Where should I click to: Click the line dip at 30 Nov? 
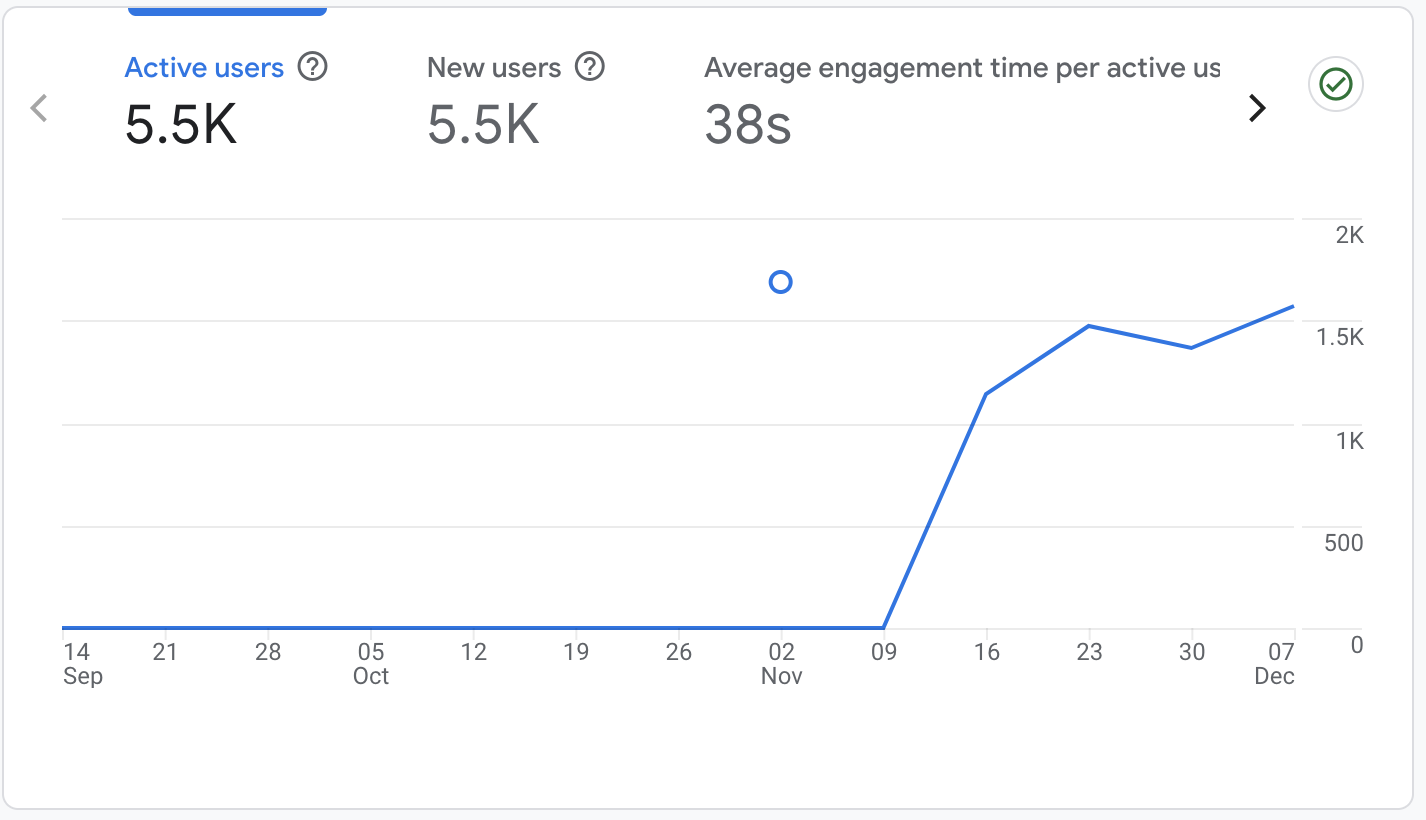[x=1191, y=348]
